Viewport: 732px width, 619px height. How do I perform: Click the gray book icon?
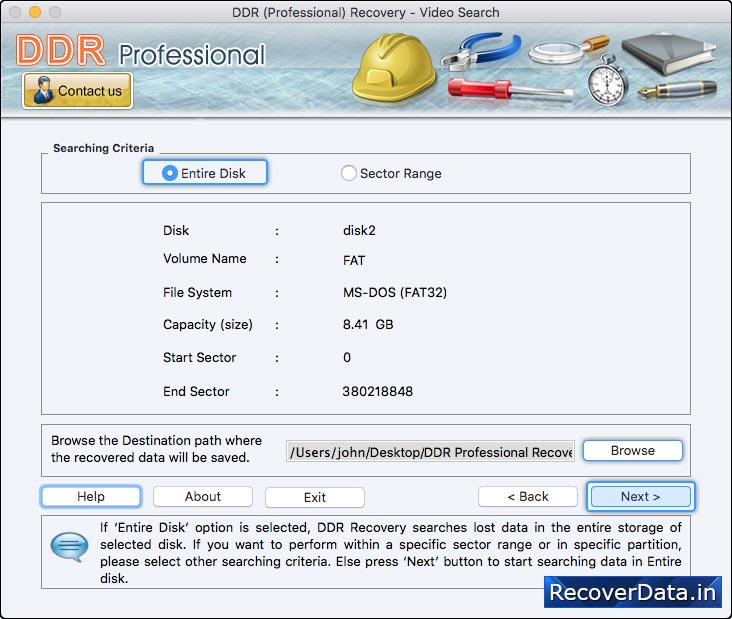pos(669,54)
